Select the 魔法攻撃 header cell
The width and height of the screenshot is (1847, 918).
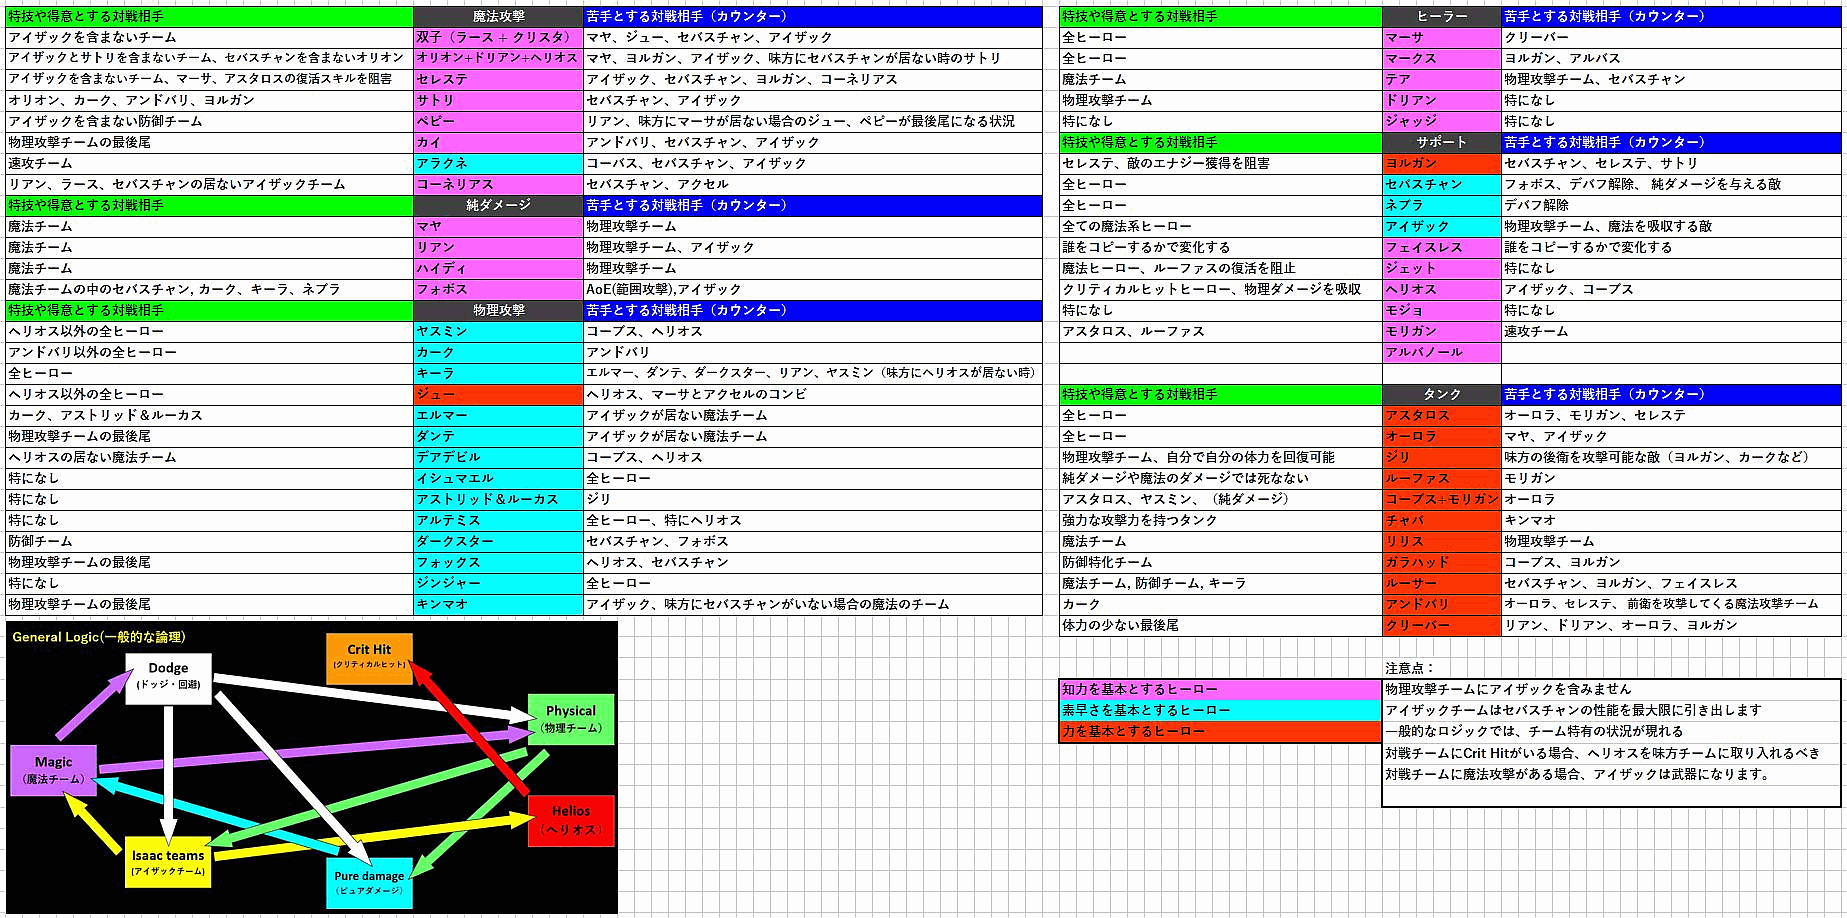pyautogui.click(x=498, y=16)
